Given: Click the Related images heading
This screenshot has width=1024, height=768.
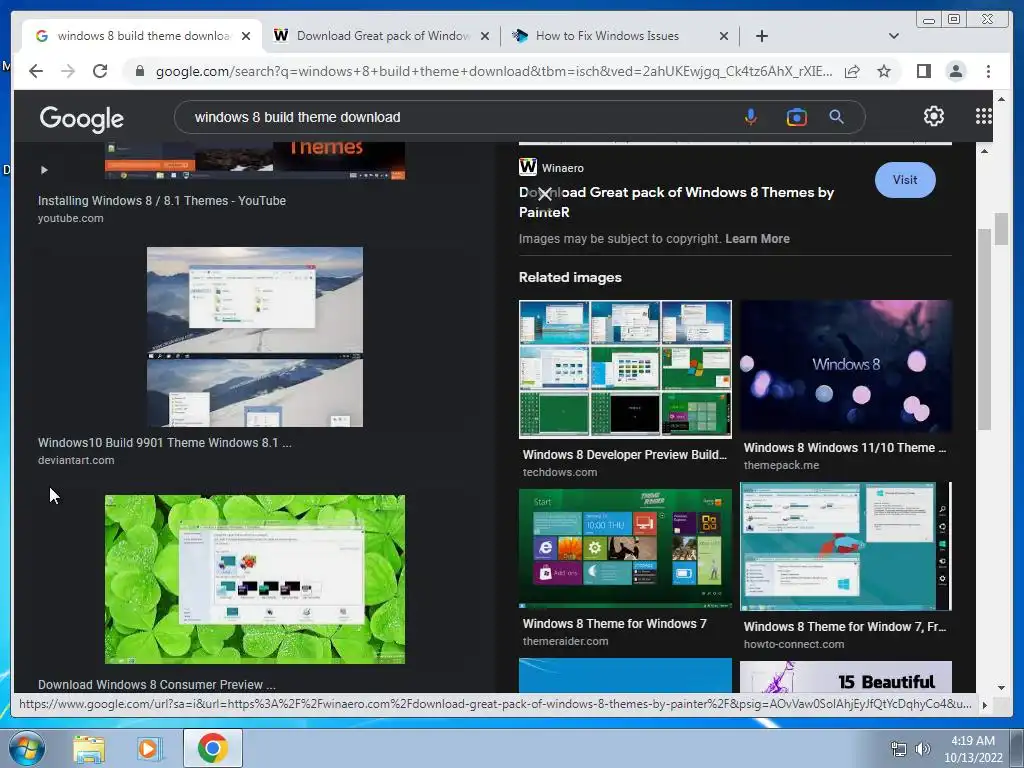Looking at the screenshot, I should [x=570, y=277].
